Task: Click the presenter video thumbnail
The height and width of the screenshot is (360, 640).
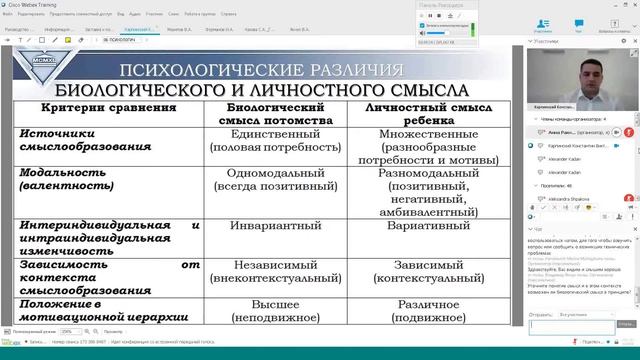Action: point(582,80)
